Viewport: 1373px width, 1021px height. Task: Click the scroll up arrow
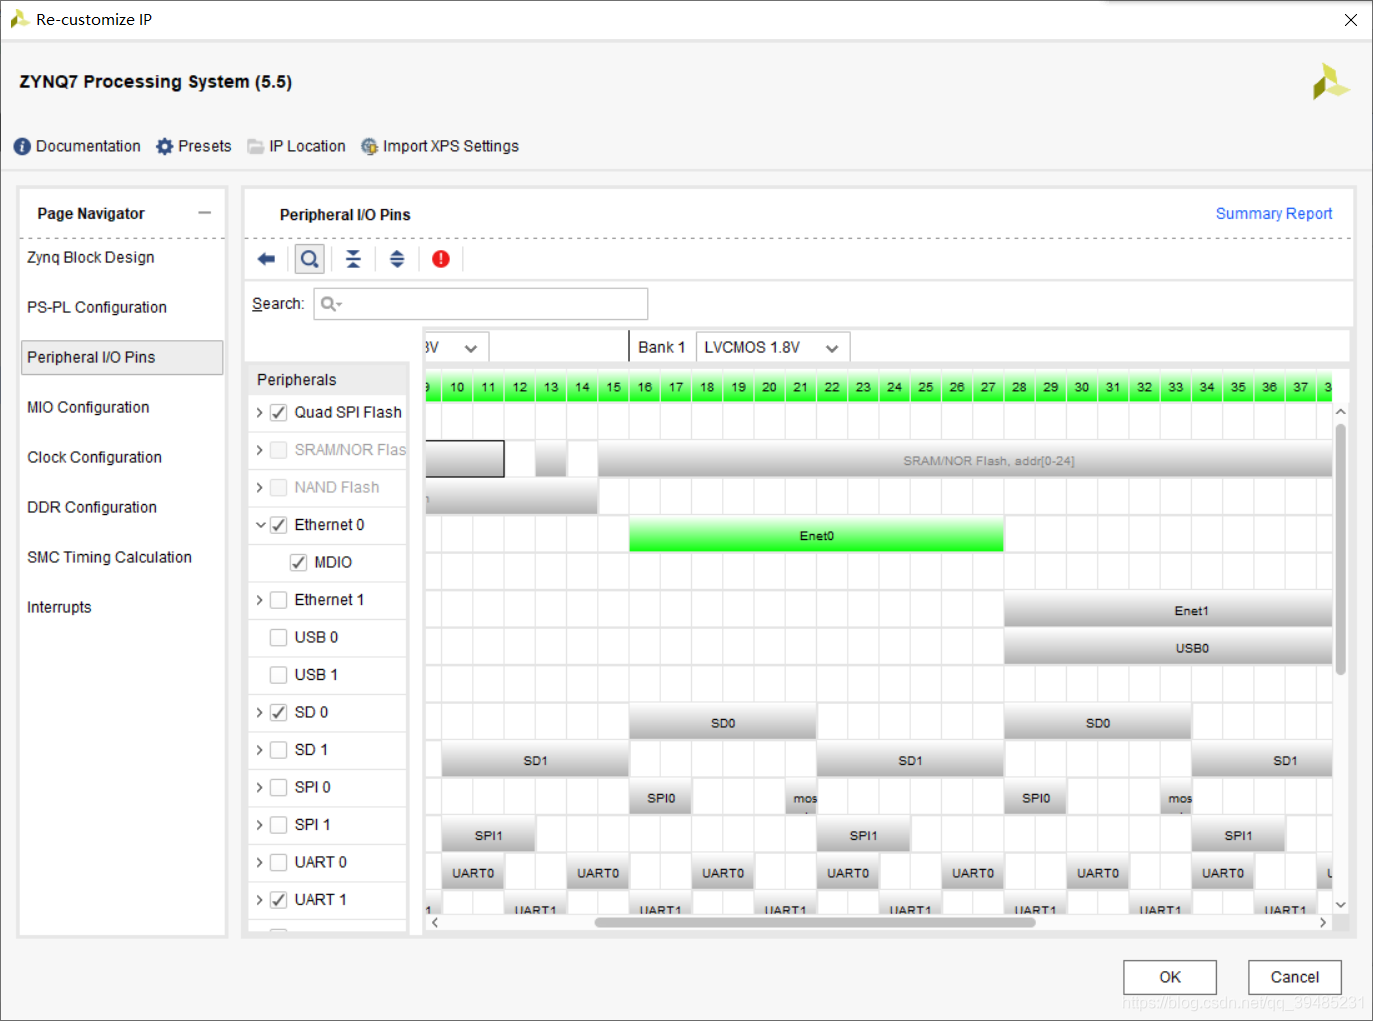[1341, 411]
